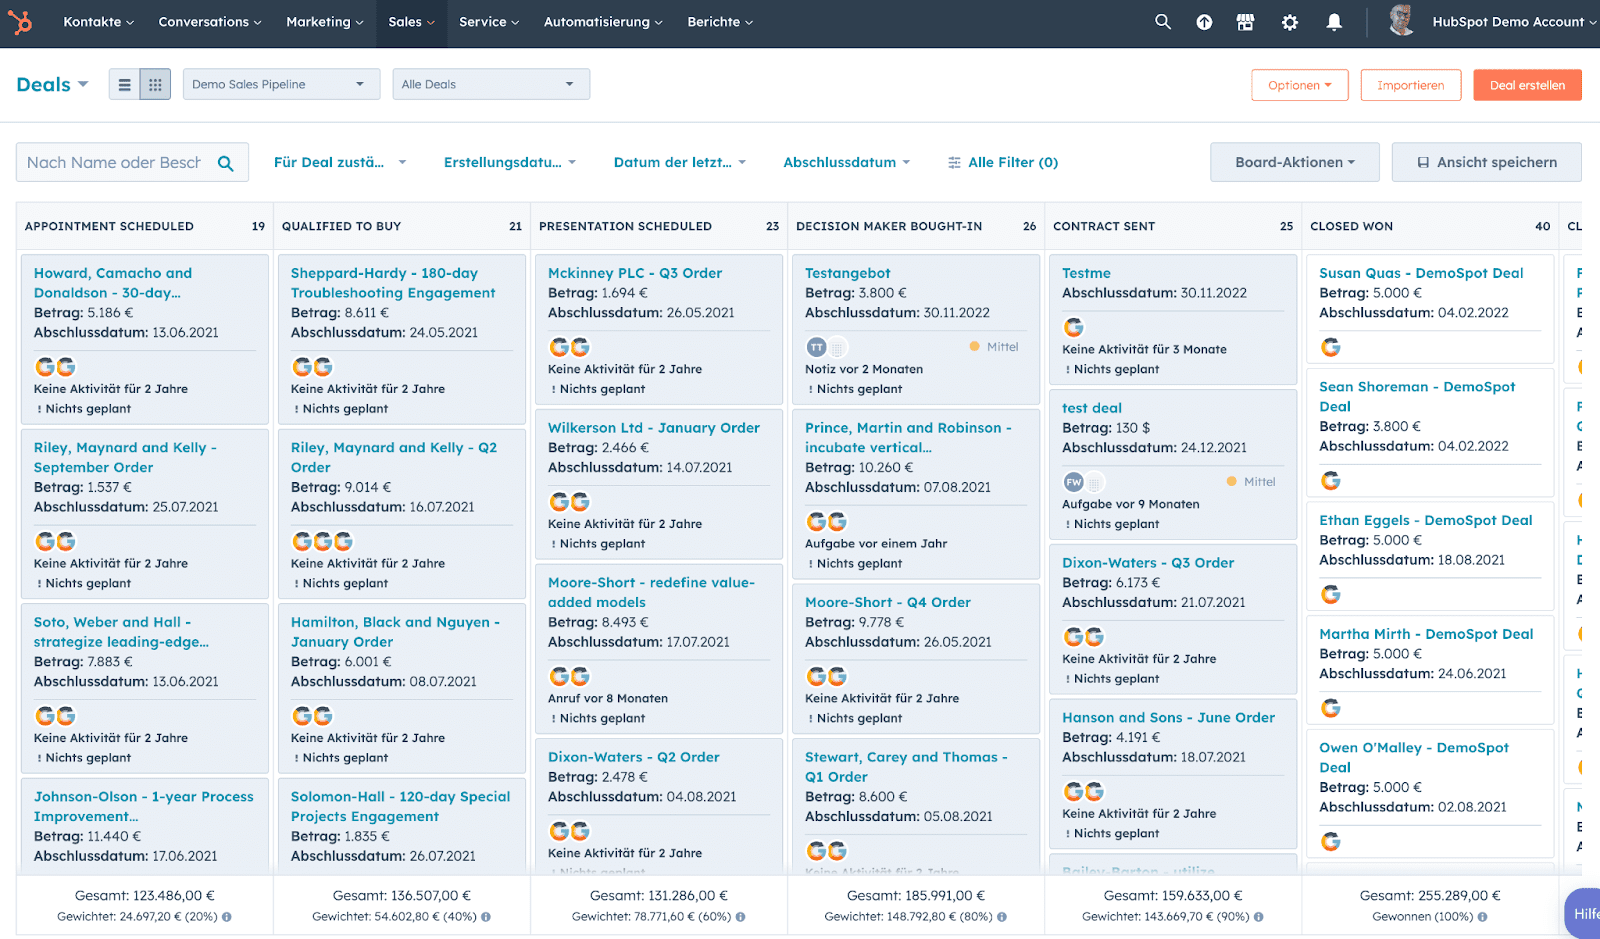Expand HubSpot Demo Account menu
Image resolution: width=1600 pixels, height=939 pixels.
pyautogui.click(x=1514, y=22)
